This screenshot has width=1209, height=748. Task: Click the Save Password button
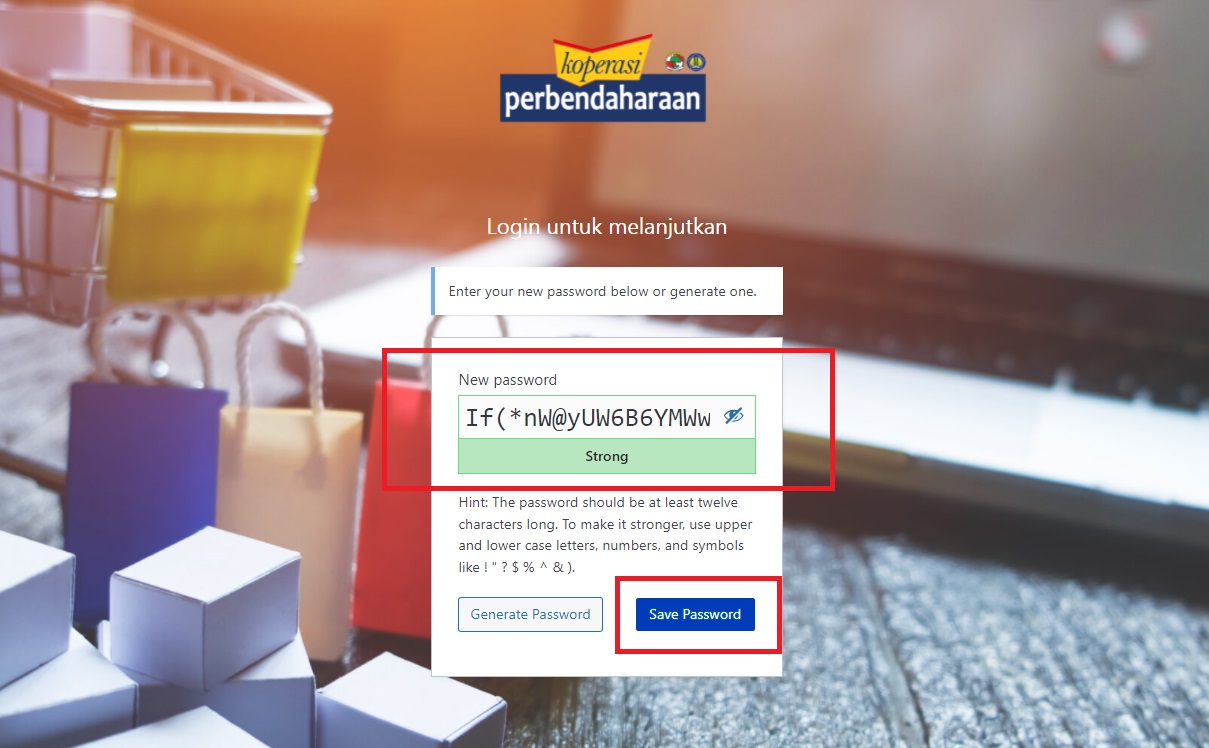(695, 614)
